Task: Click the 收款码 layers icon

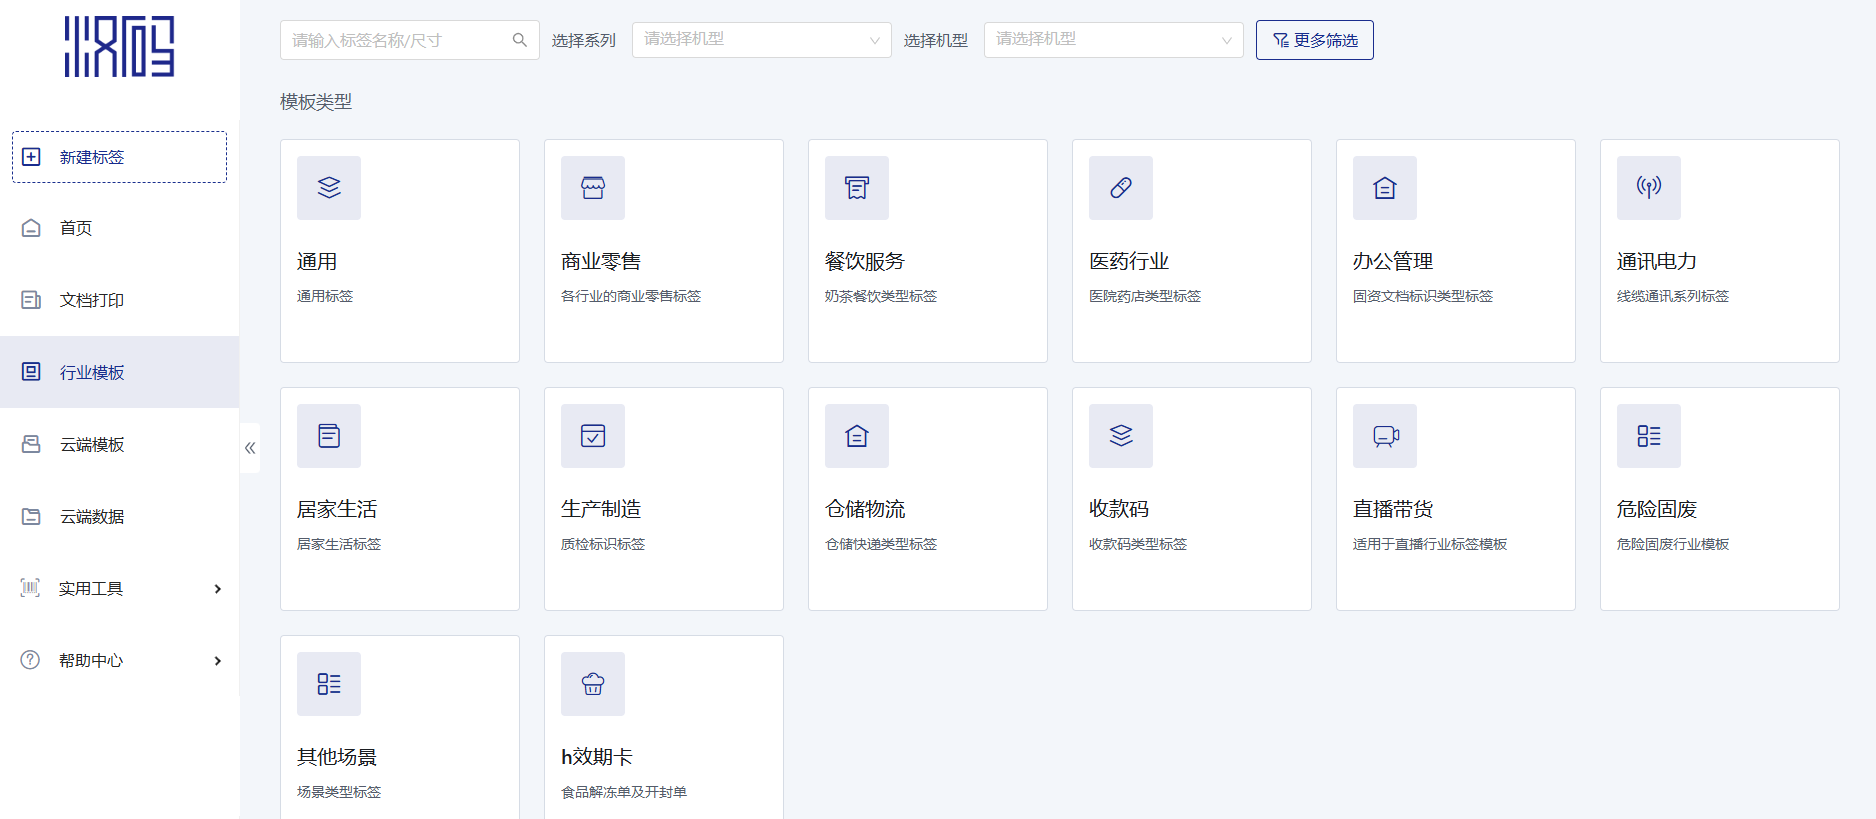Action: click(x=1121, y=436)
